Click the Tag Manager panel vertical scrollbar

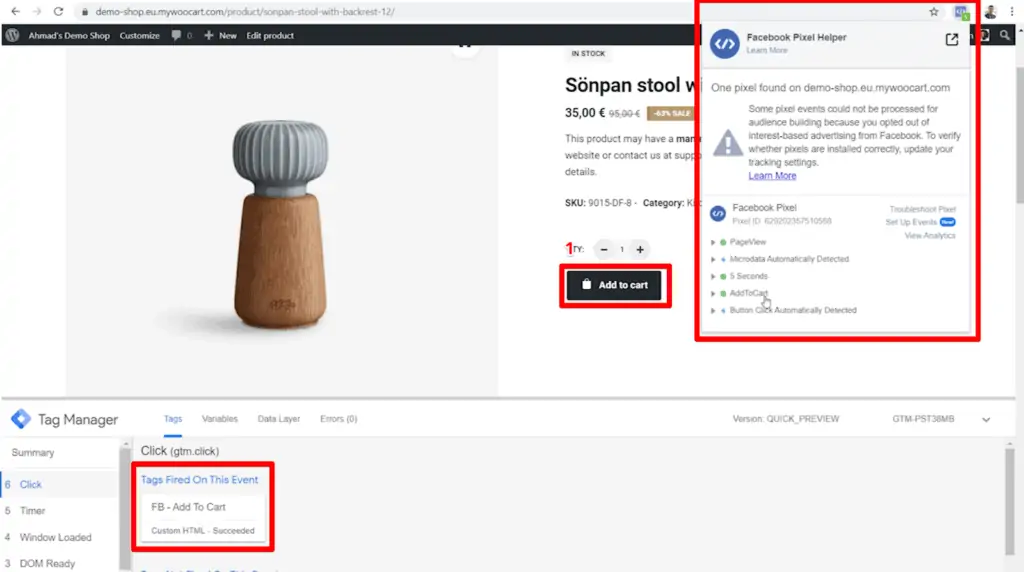pyautogui.click(x=1010, y=503)
